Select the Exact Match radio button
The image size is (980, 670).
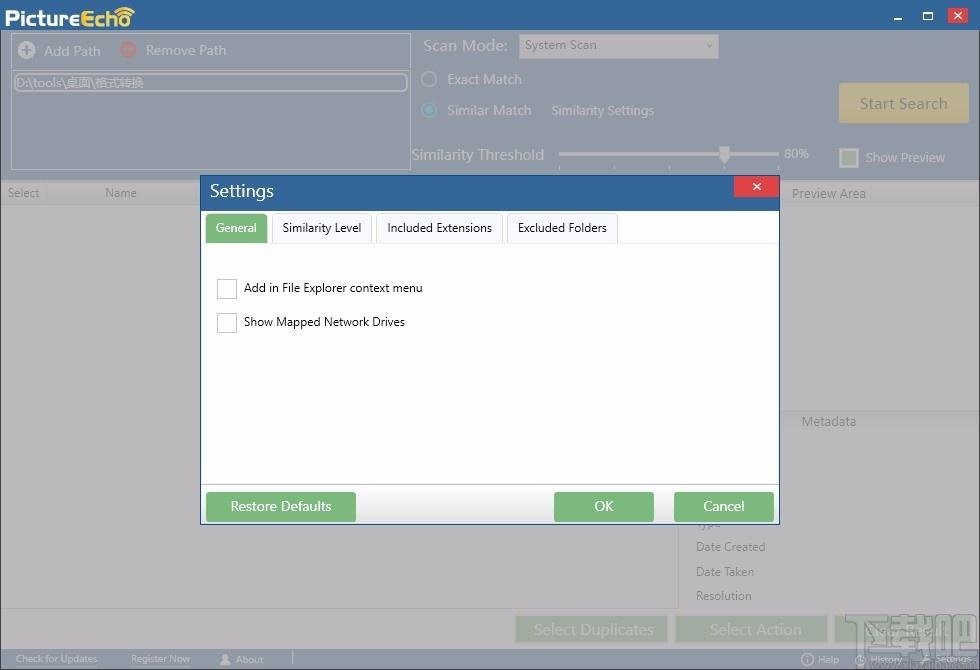tap(429, 79)
